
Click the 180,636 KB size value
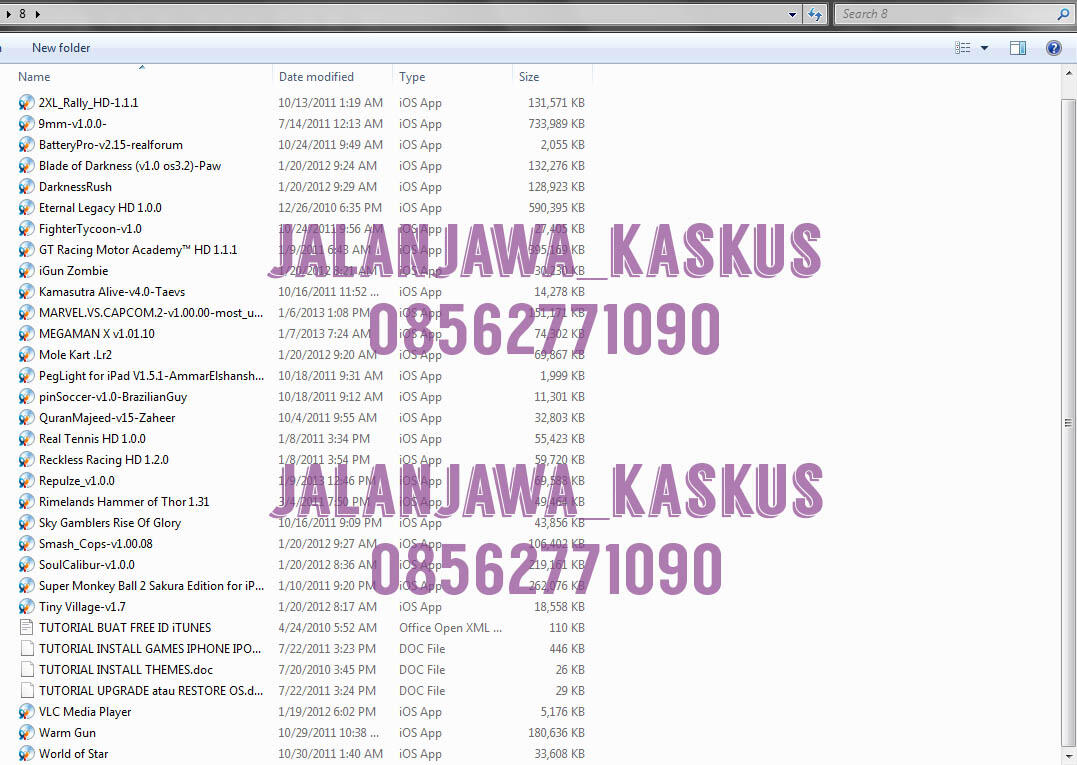click(x=556, y=733)
